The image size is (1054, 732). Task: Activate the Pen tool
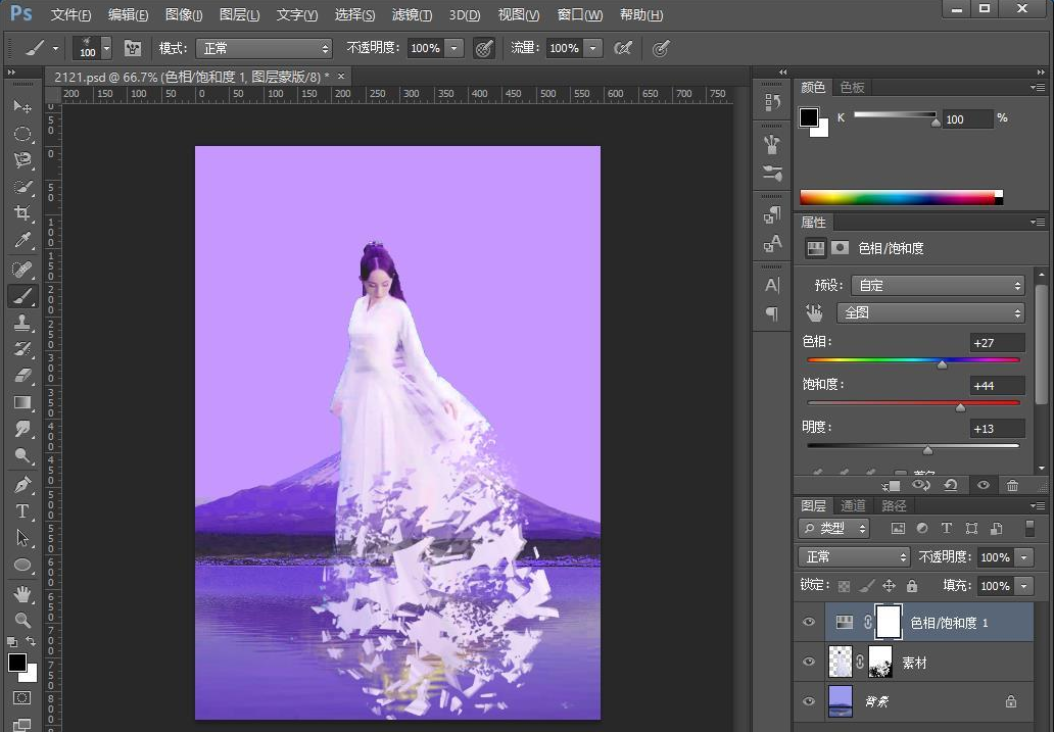point(22,485)
